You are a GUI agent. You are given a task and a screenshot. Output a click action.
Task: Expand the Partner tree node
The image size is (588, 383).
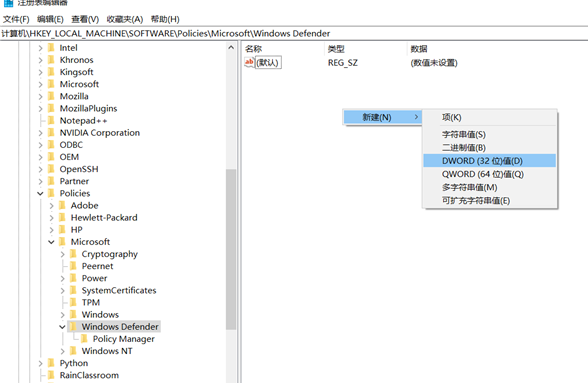pos(40,181)
